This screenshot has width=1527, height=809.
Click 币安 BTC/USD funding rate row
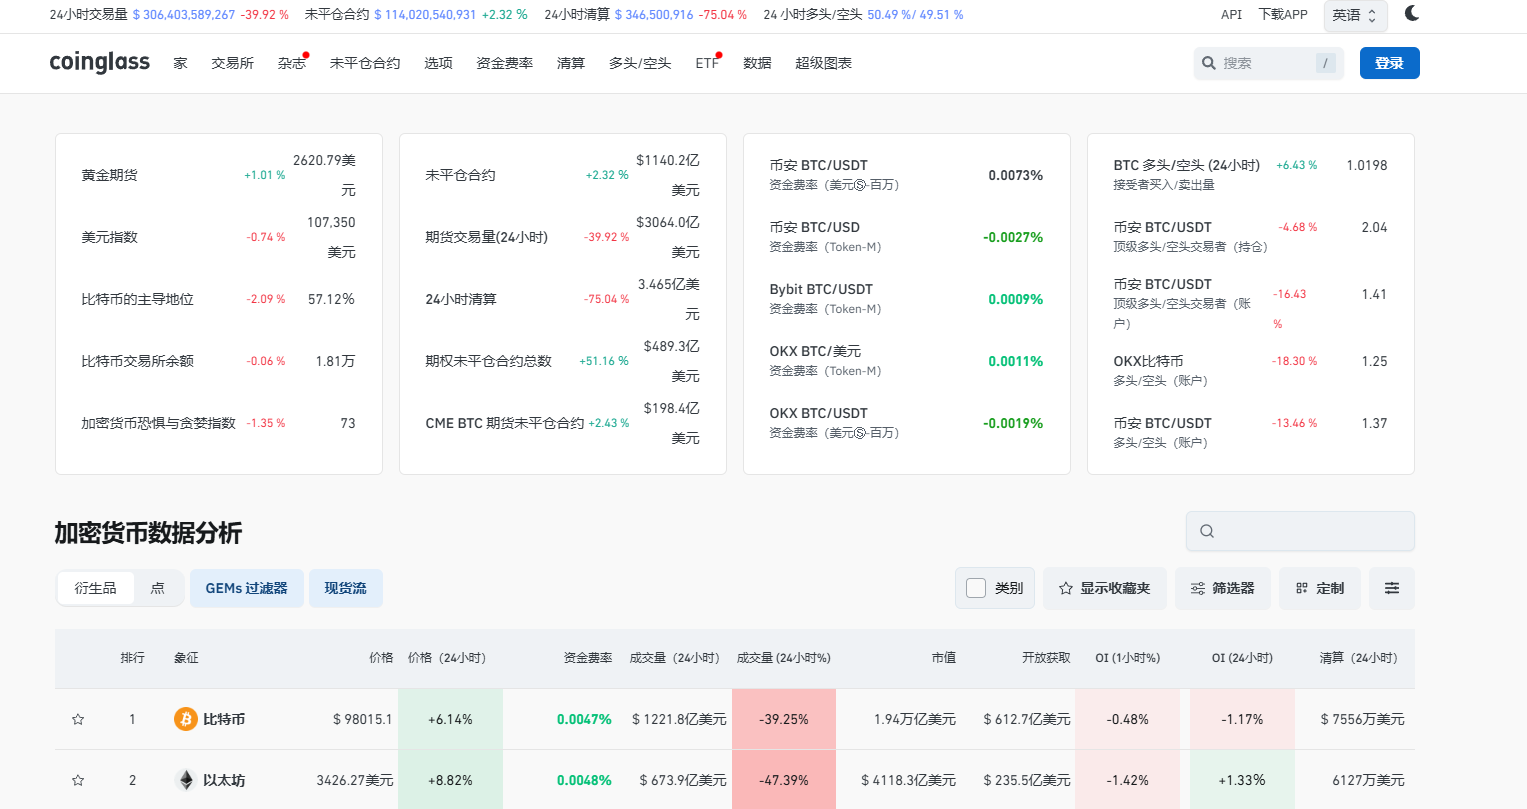[x=907, y=237]
